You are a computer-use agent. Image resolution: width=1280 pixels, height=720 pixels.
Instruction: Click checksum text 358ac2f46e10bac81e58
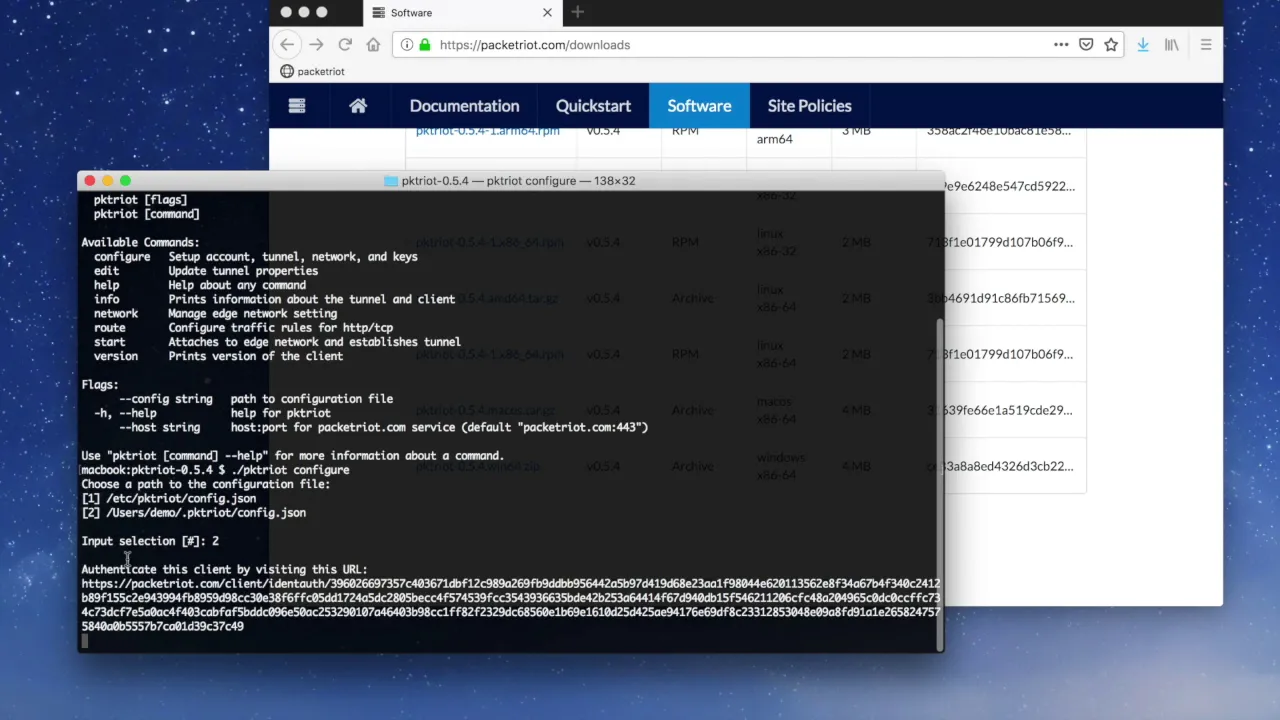click(998, 131)
